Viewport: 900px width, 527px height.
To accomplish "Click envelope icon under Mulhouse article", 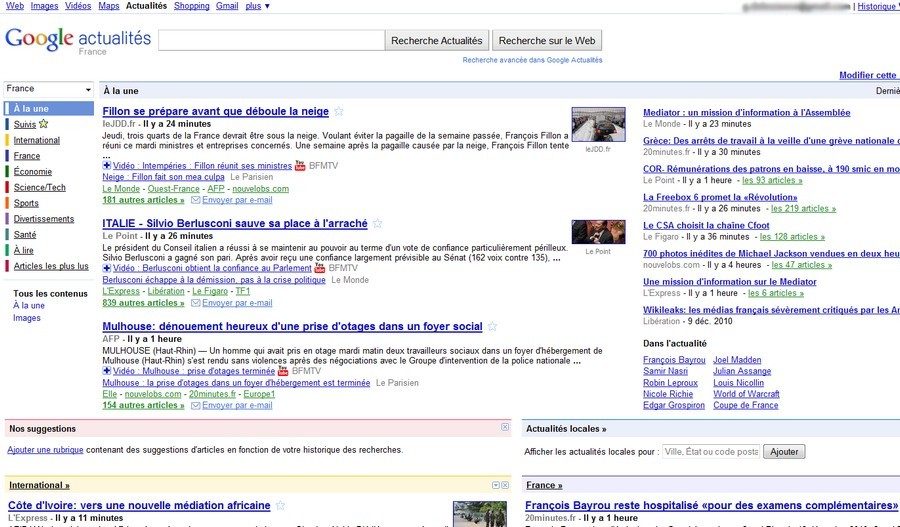I will tap(196, 405).
